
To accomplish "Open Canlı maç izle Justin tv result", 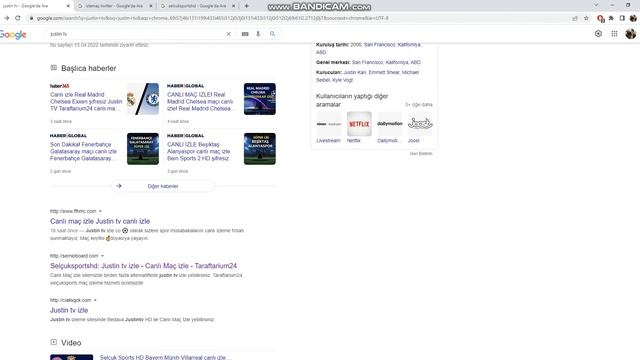I will coord(100,221).
